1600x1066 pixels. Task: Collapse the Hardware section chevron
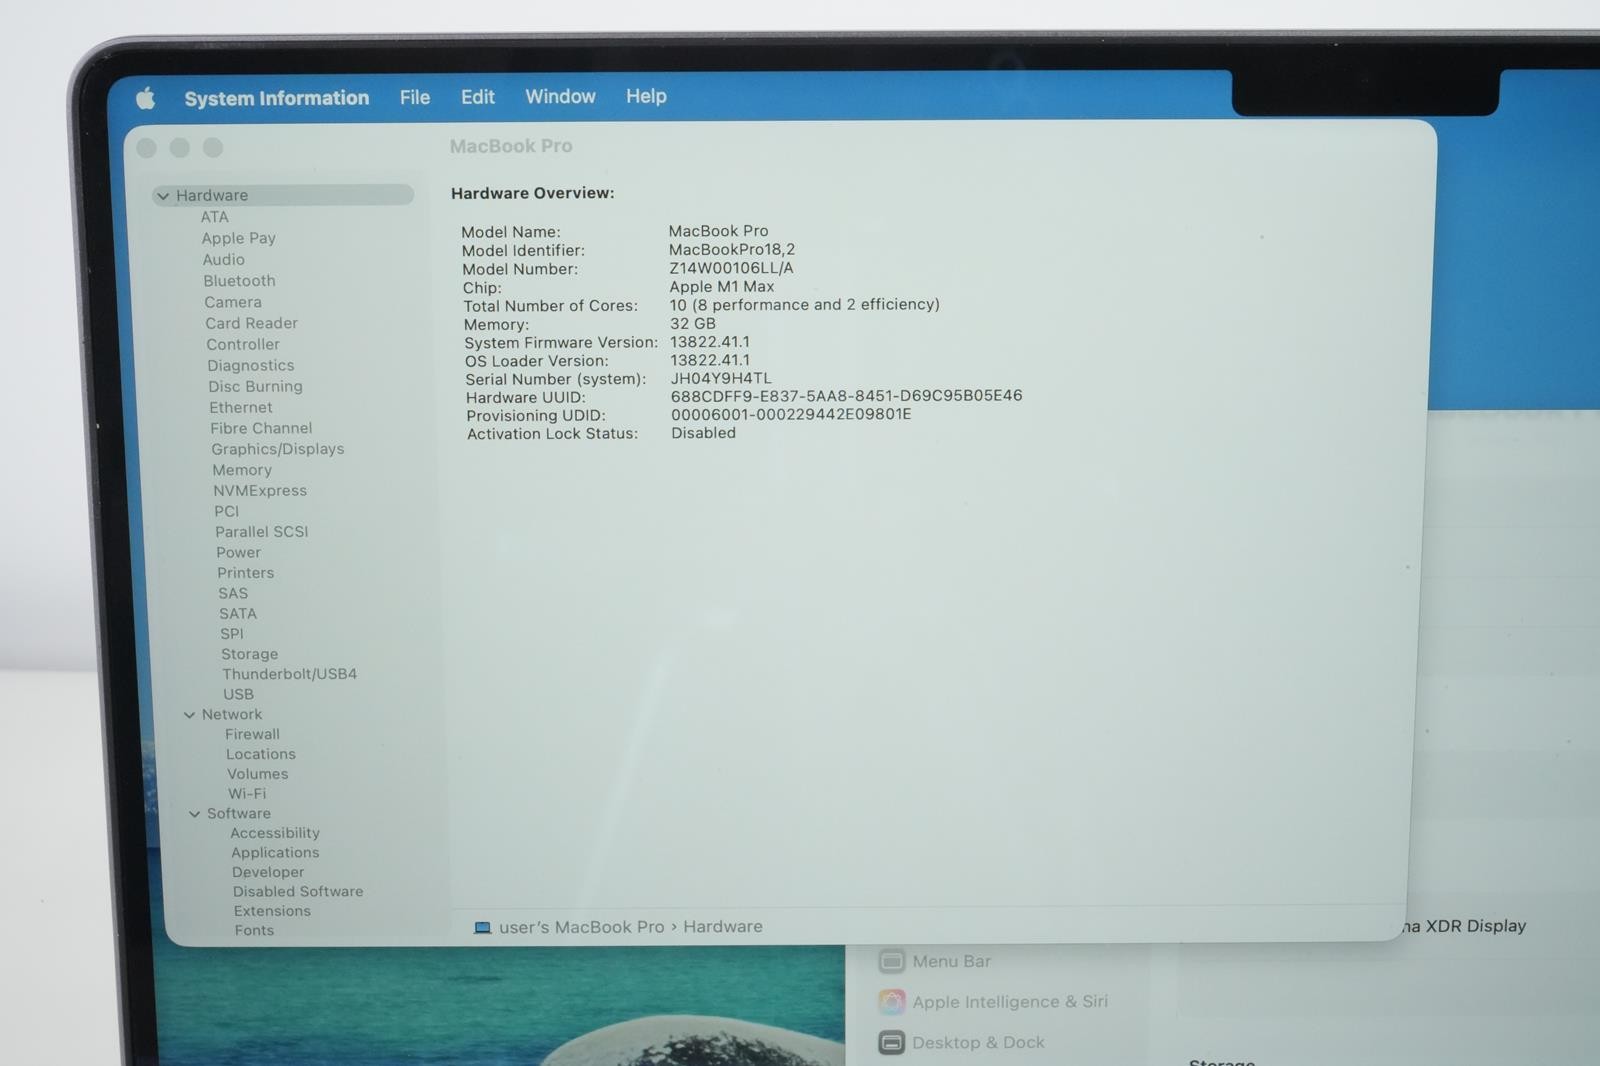(163, 196)
